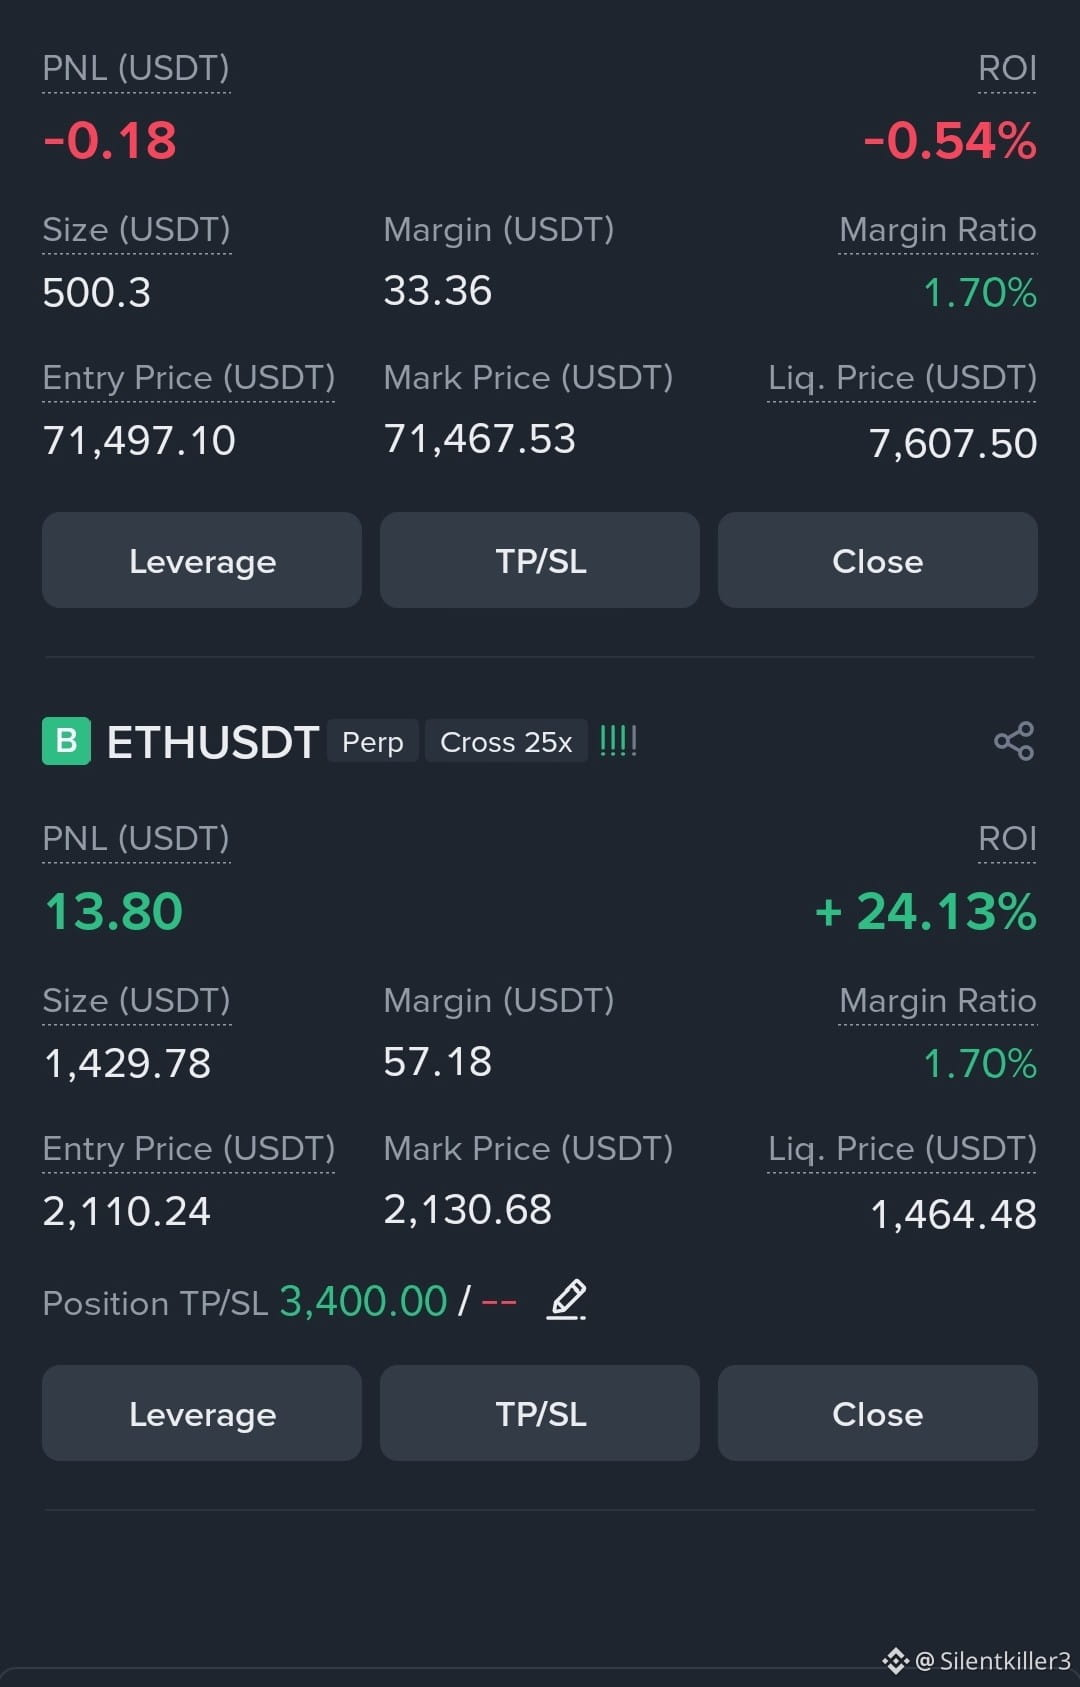Open the ETHUSDT pair title
The width and height of the screenshot is (1080, 1687).
point(212,742)
